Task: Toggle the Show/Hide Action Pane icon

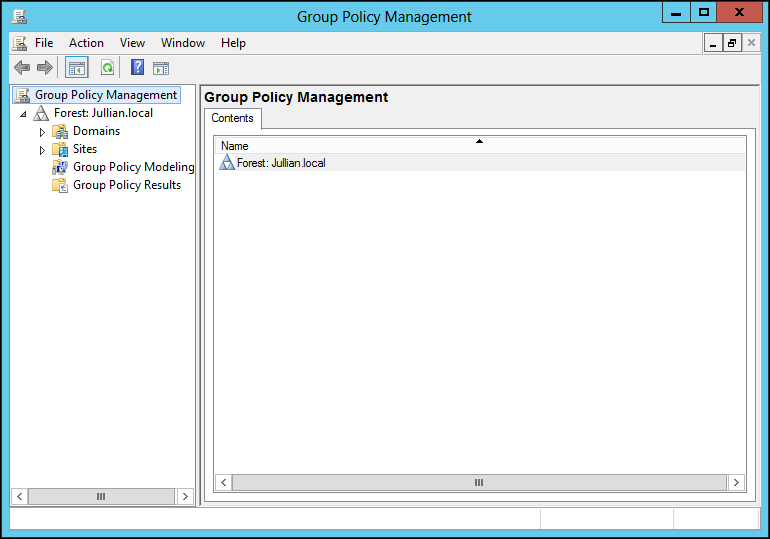Action: [161, 68]
